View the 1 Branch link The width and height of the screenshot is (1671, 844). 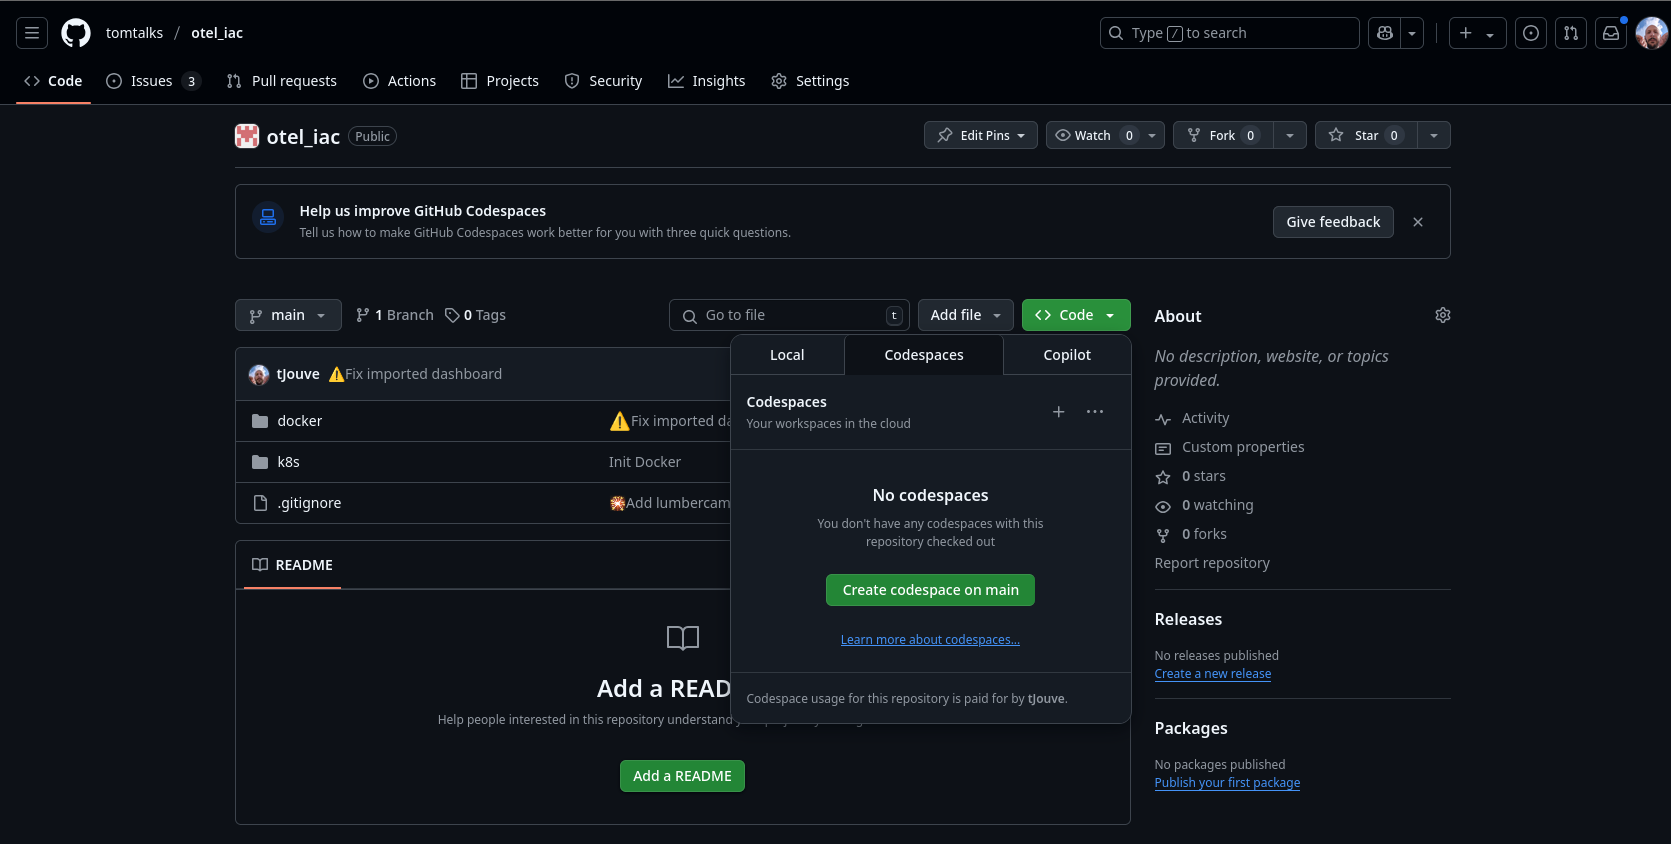point(395,315)
